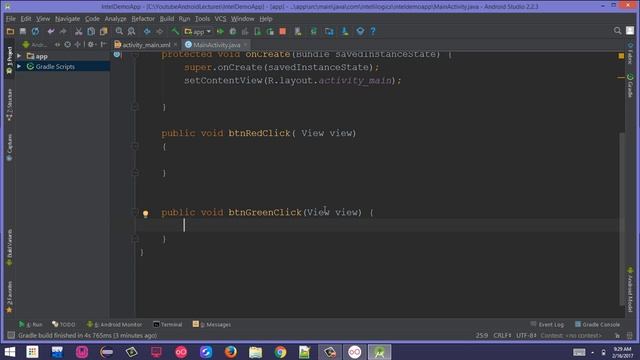
Task: Open the Android Monitor tool window
Action: [114, 324]
